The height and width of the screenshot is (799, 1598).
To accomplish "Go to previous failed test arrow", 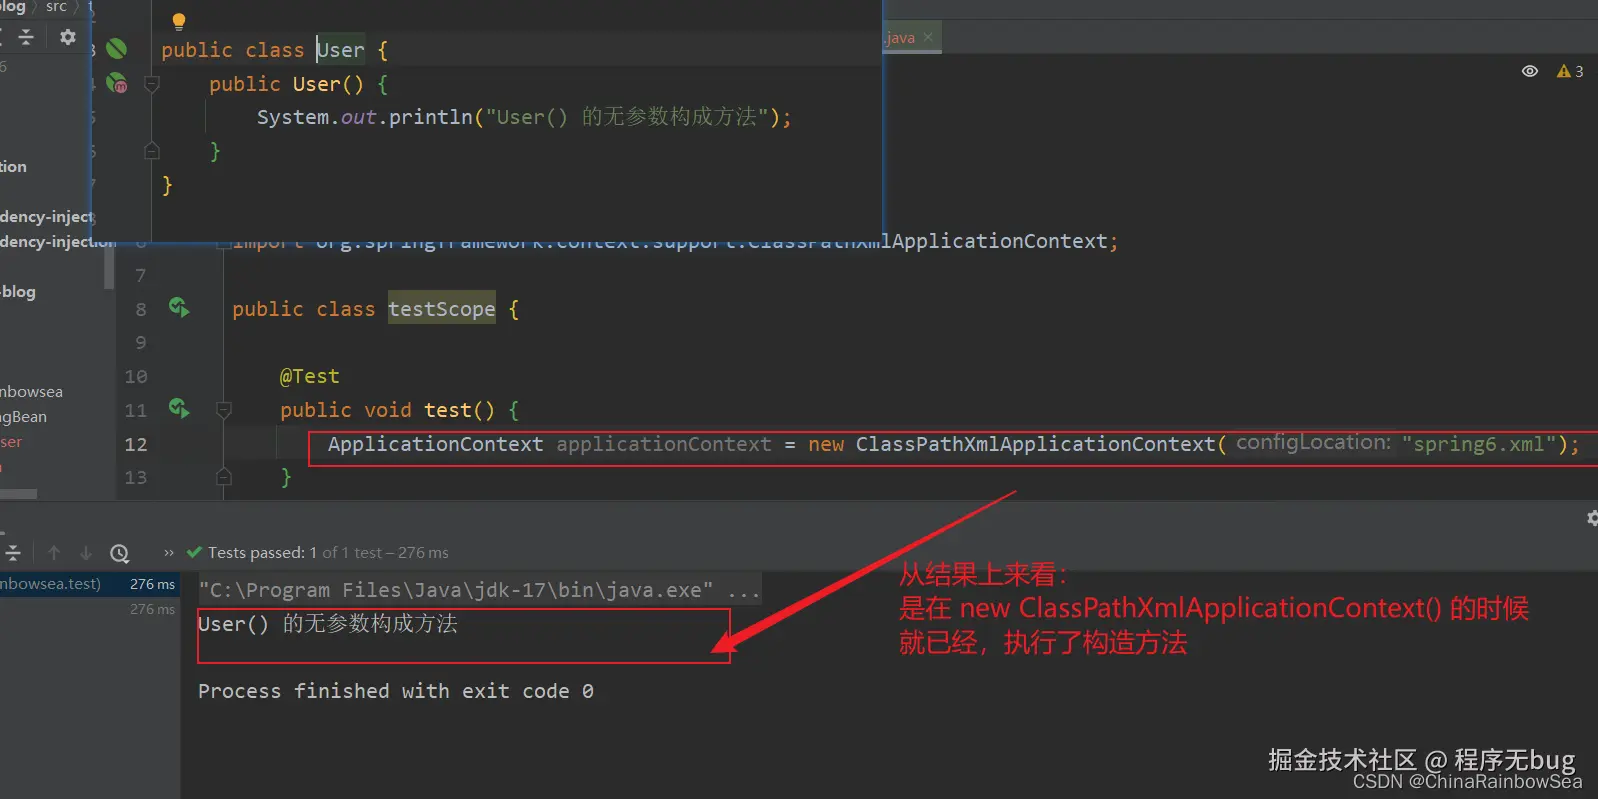I will 54,553.
